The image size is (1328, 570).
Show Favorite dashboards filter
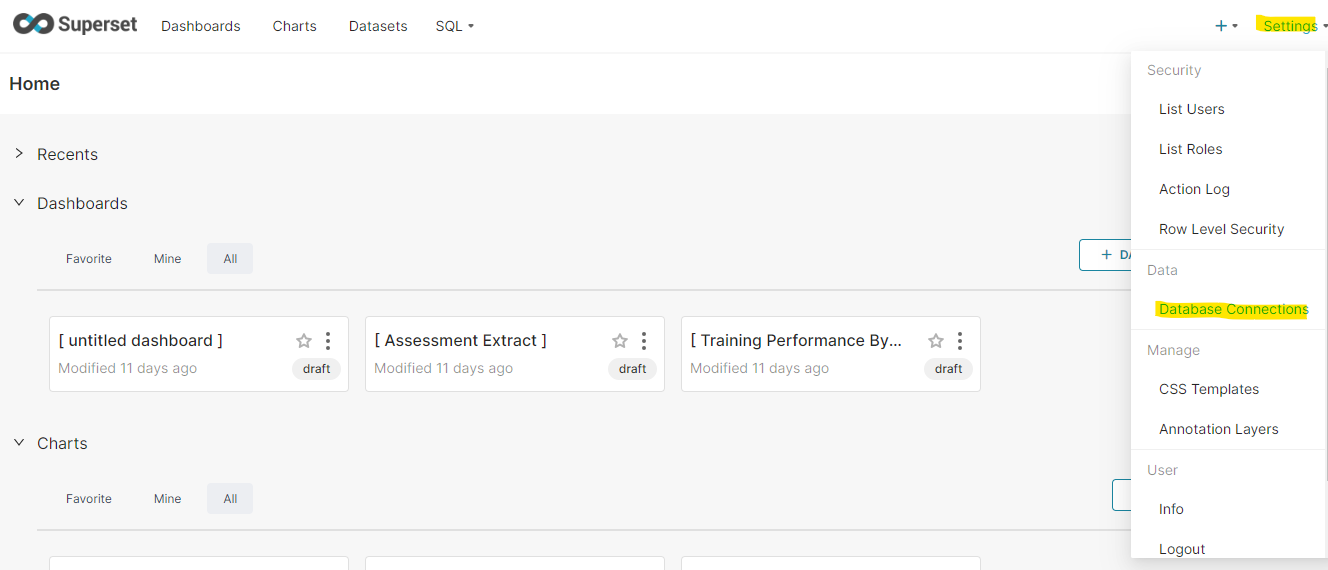(89, 259)
